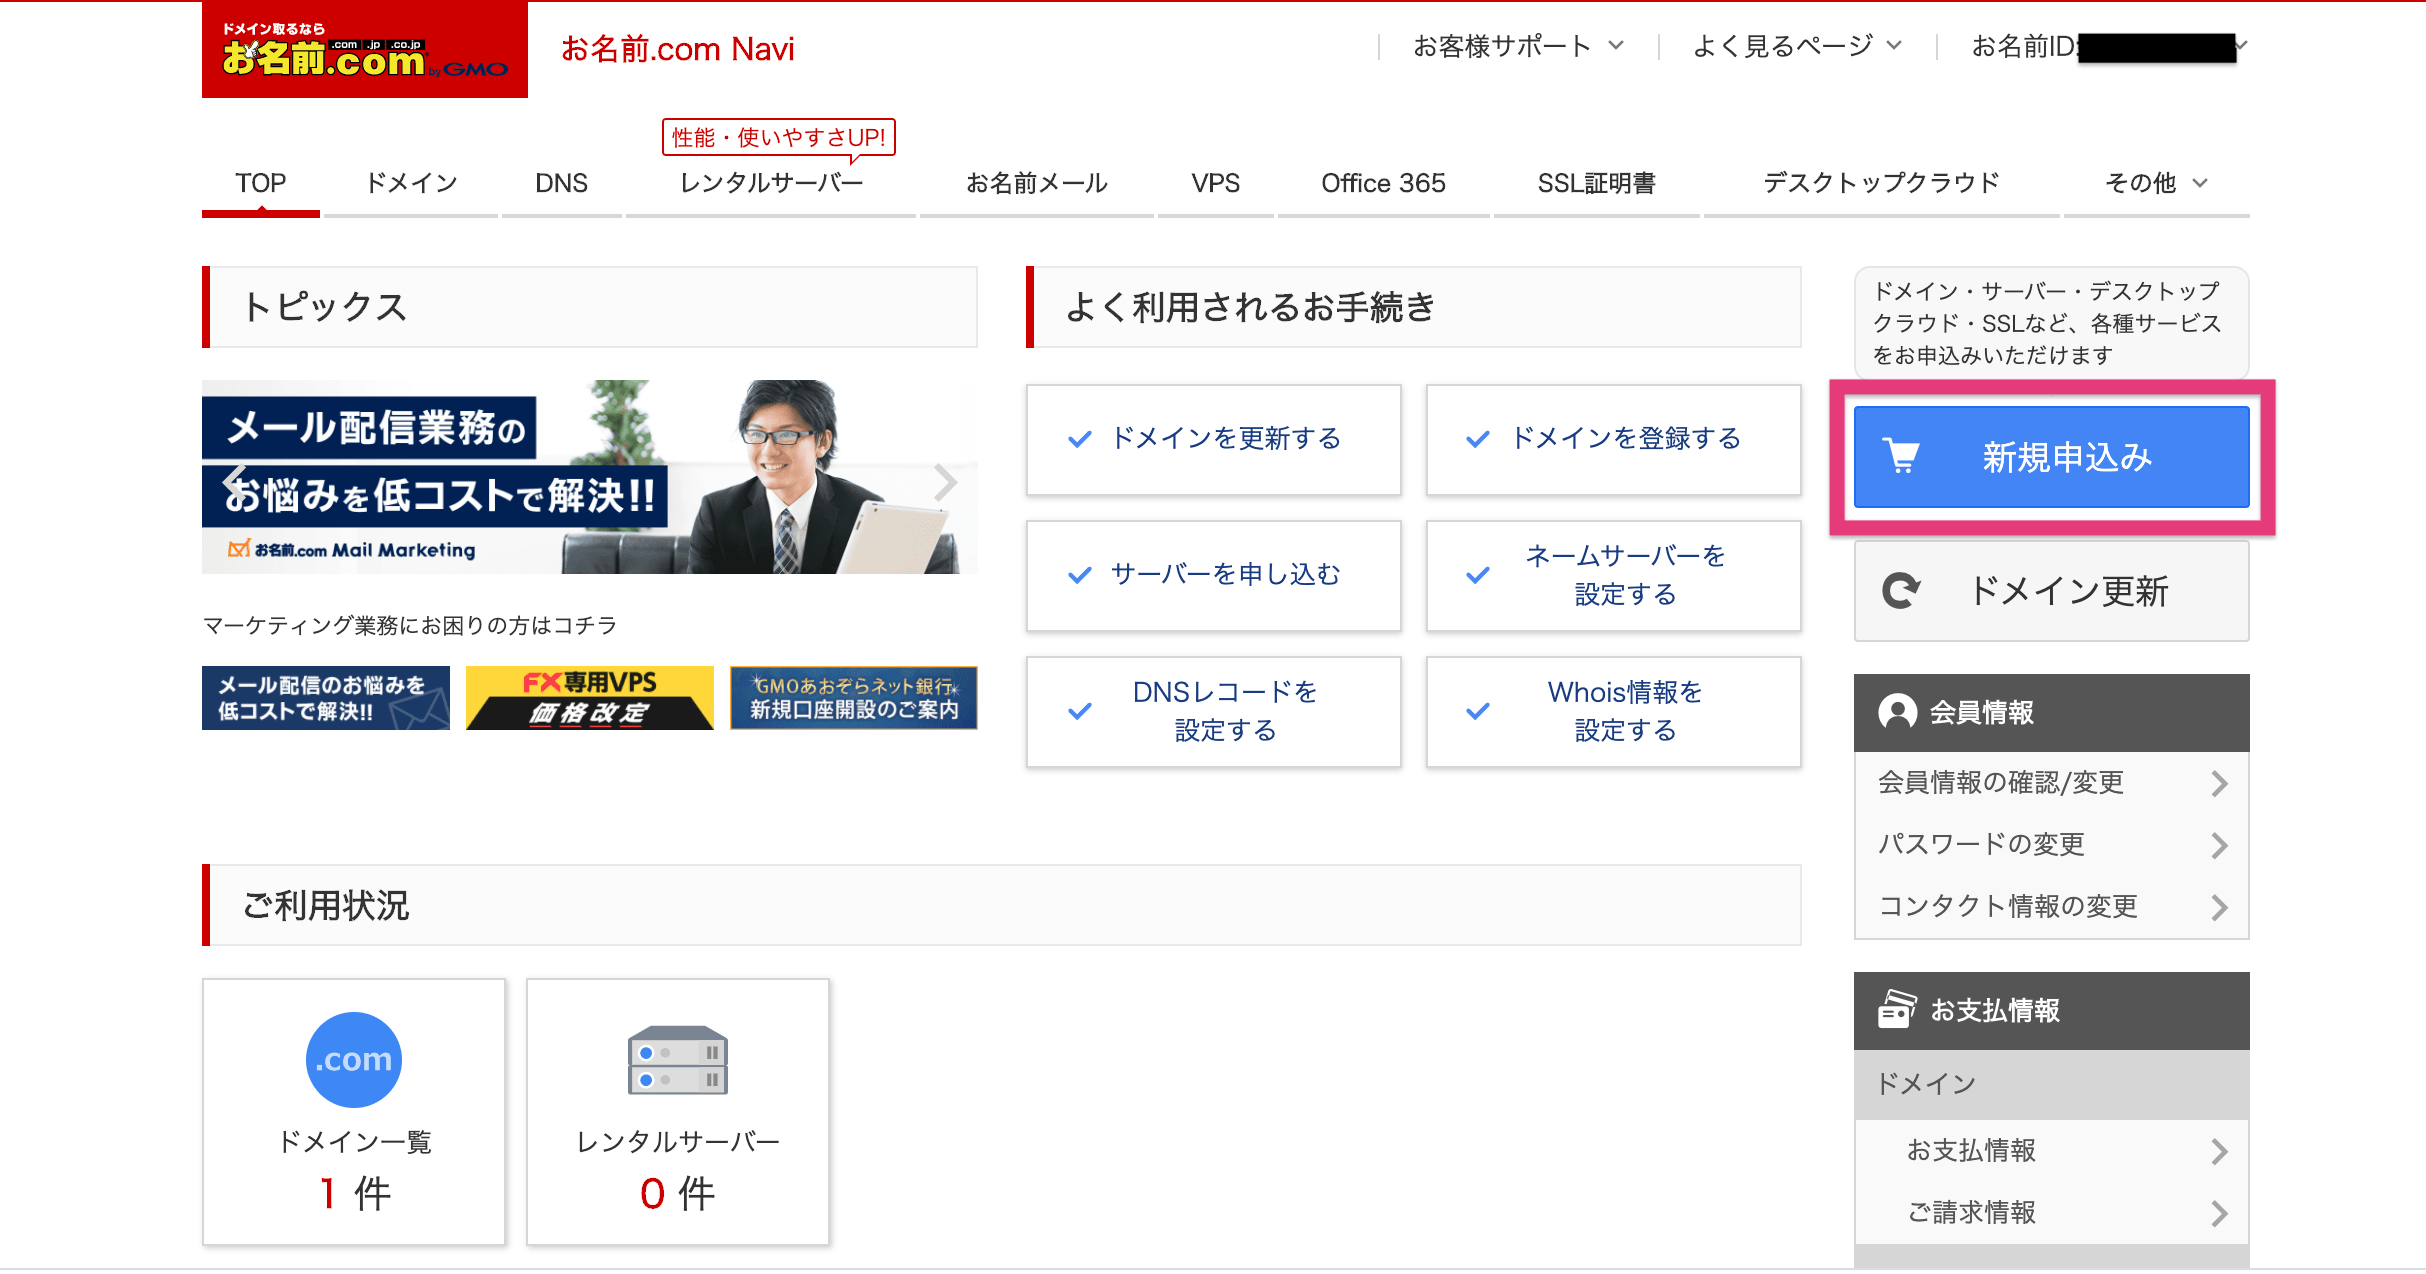Go to next banner with right arrow
Viewport: 2426px width, 1274px height.
[x=945, y=482]
